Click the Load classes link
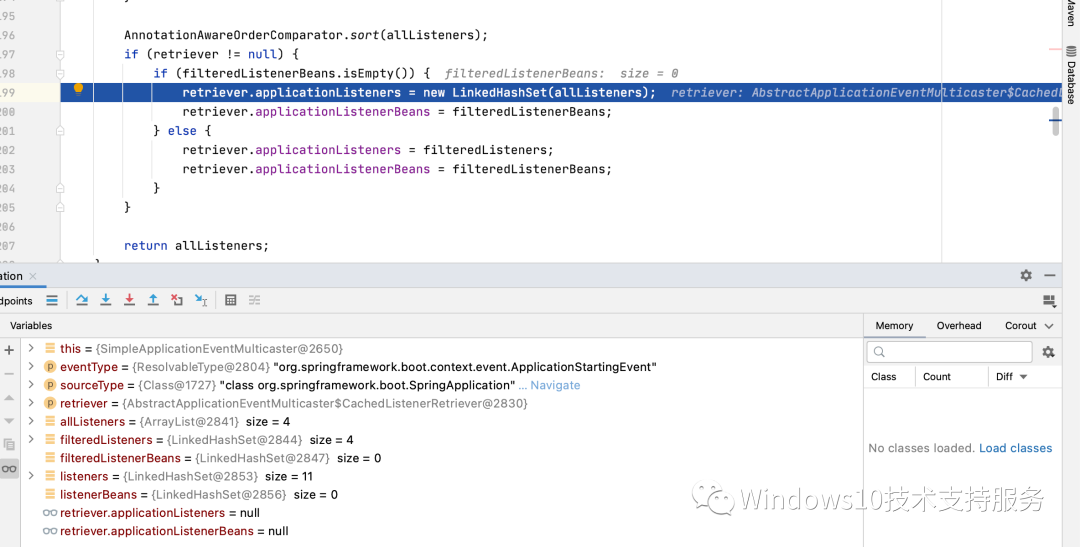The width and height of the screenshot is (1080, 547). (x=1015, y=448)
